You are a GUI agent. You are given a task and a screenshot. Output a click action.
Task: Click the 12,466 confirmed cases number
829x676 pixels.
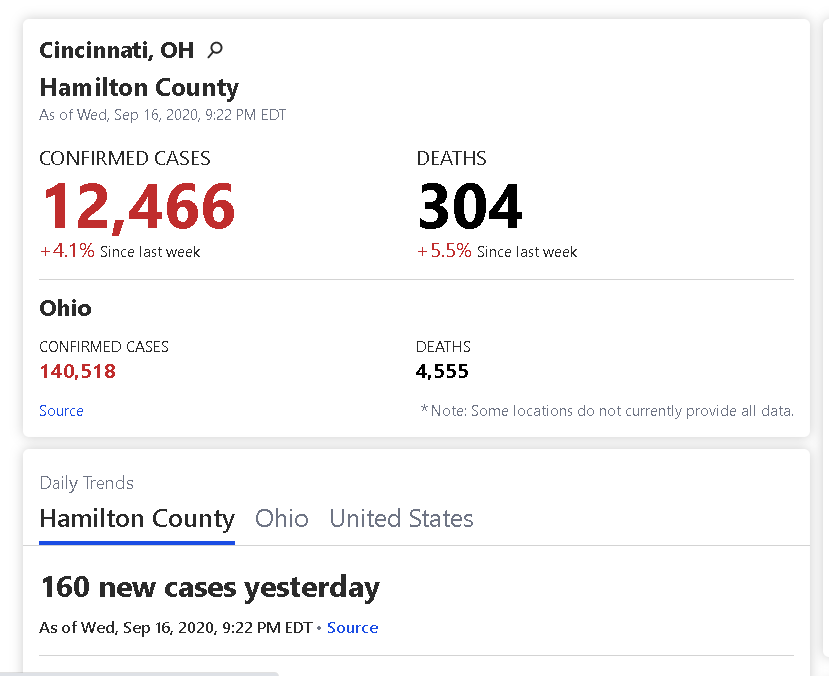[x=138, y=206]
